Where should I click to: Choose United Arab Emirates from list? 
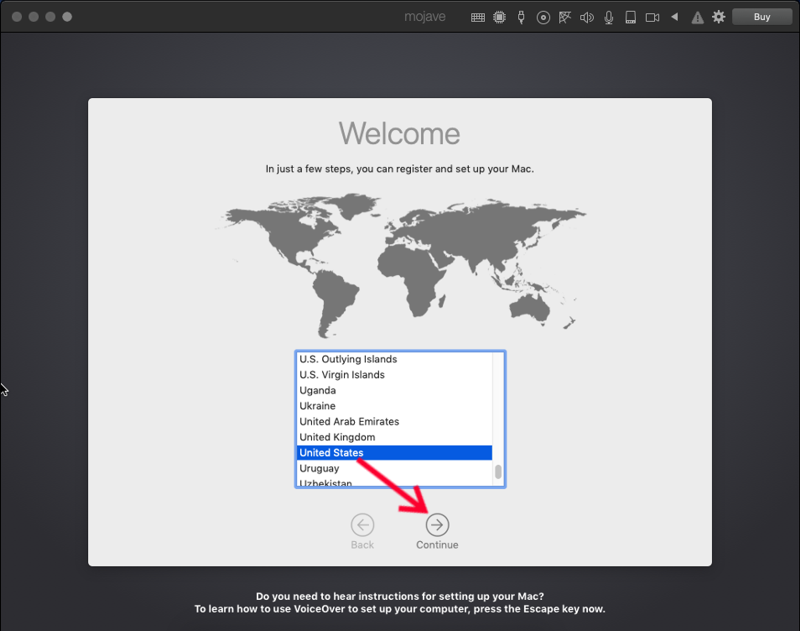[x=349, y=422]
